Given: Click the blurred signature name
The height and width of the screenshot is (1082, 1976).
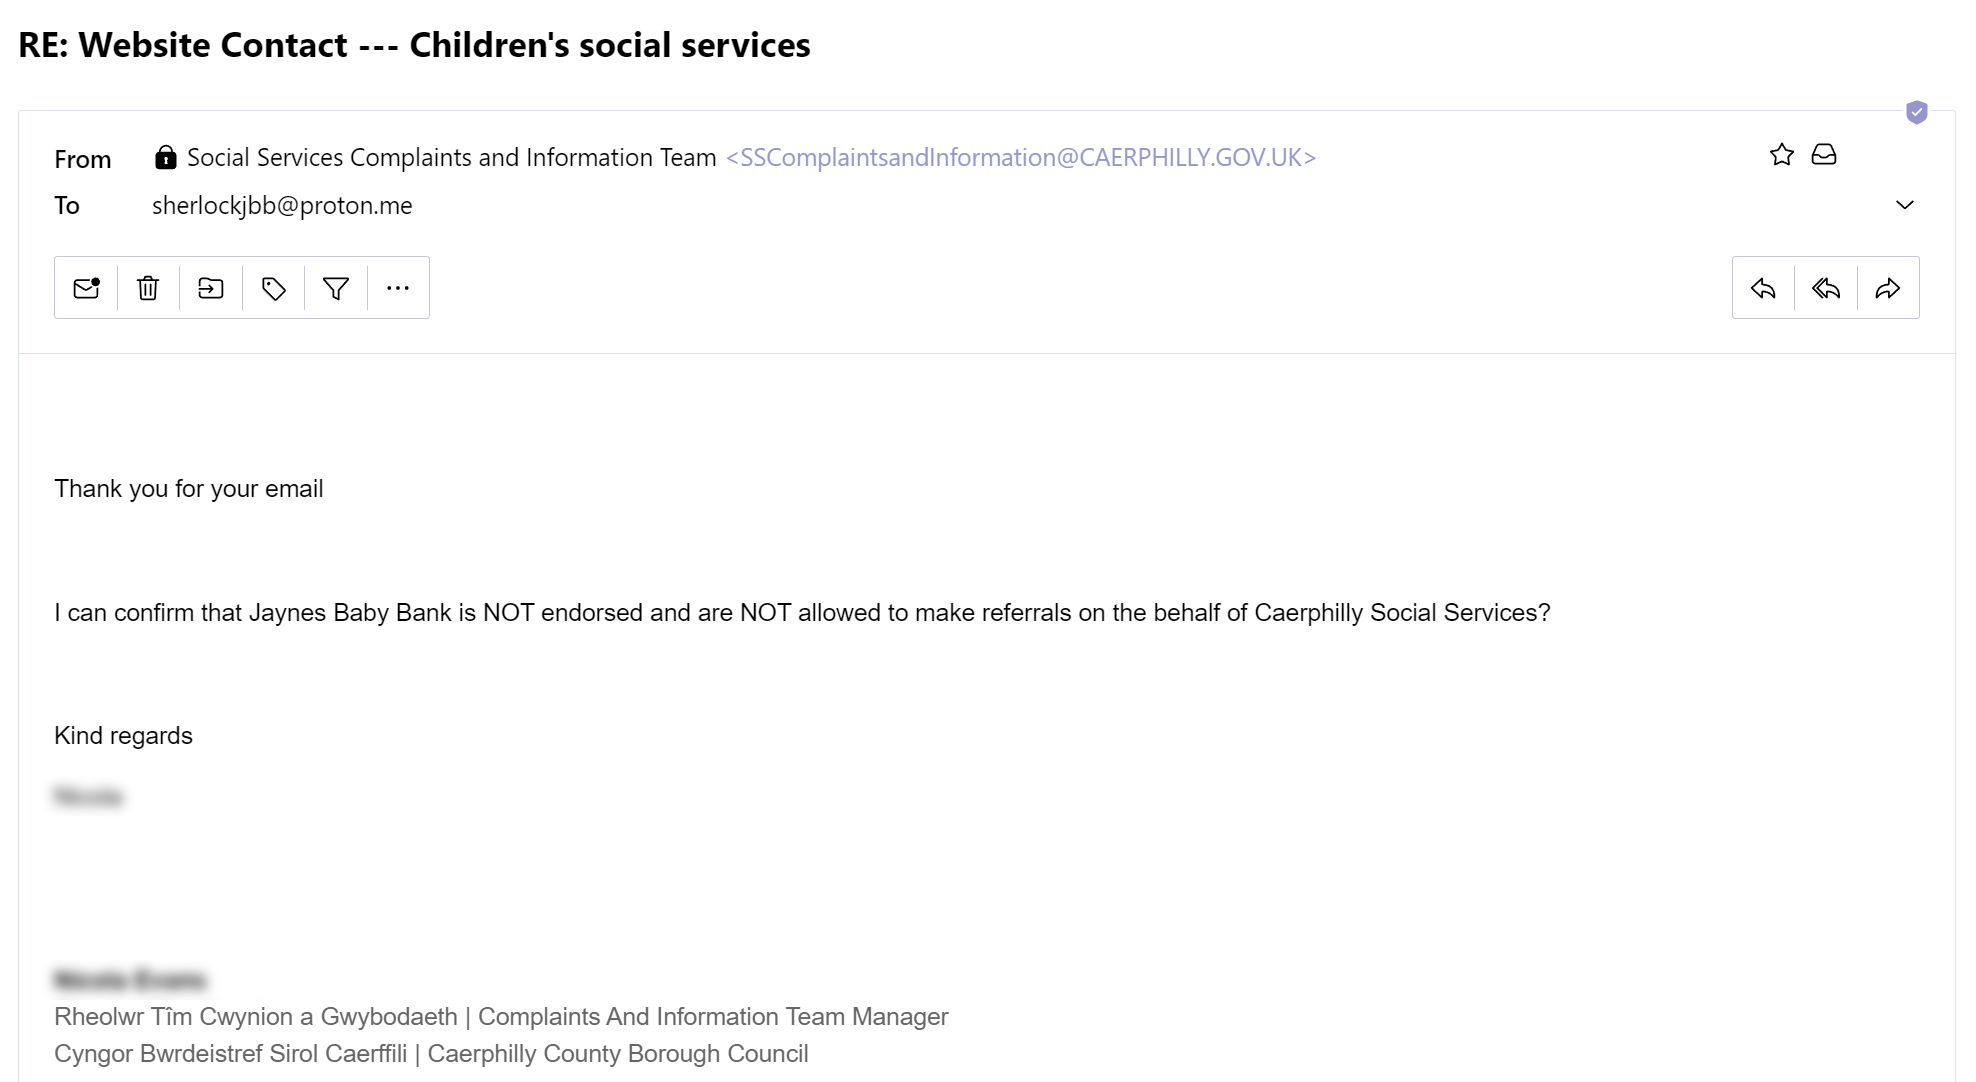Looking at the screenshot, I should [x=130, y=979].
